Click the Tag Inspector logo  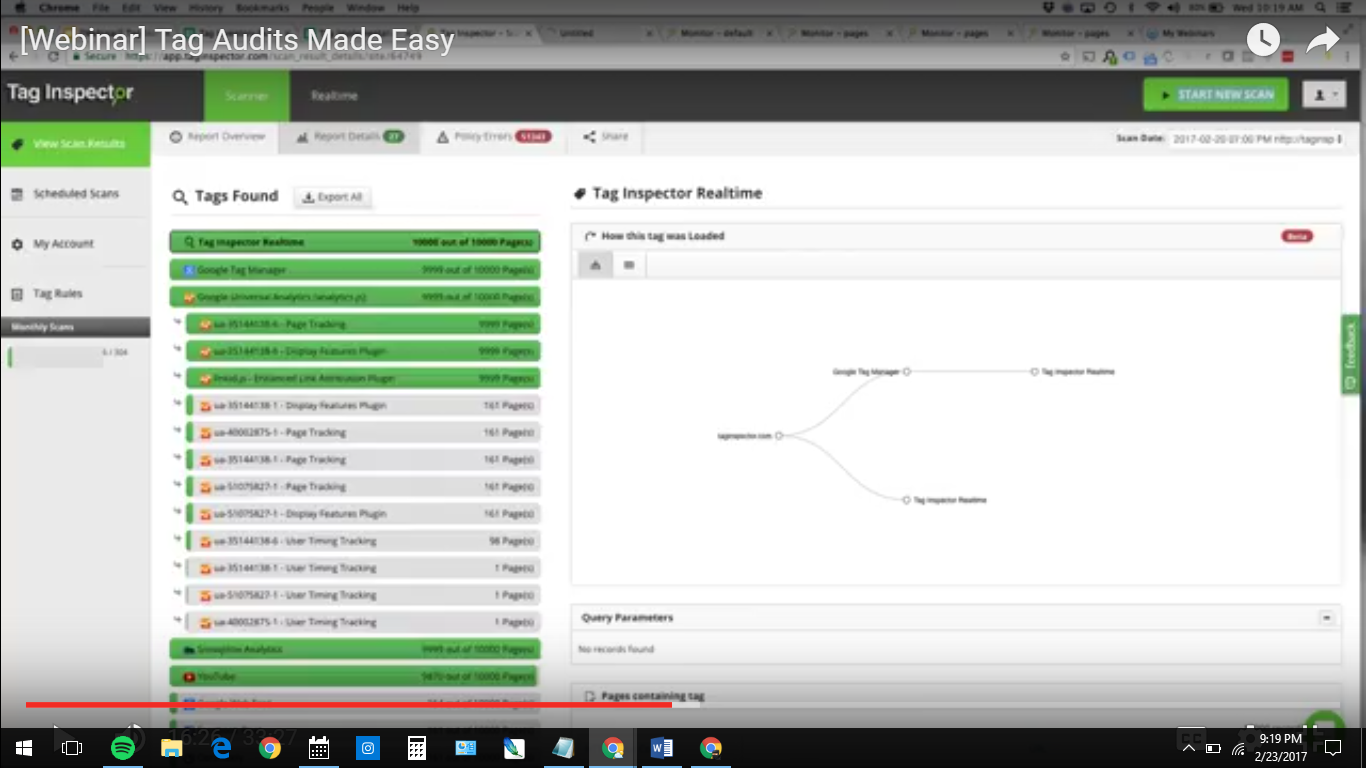(x=70, y=94)
